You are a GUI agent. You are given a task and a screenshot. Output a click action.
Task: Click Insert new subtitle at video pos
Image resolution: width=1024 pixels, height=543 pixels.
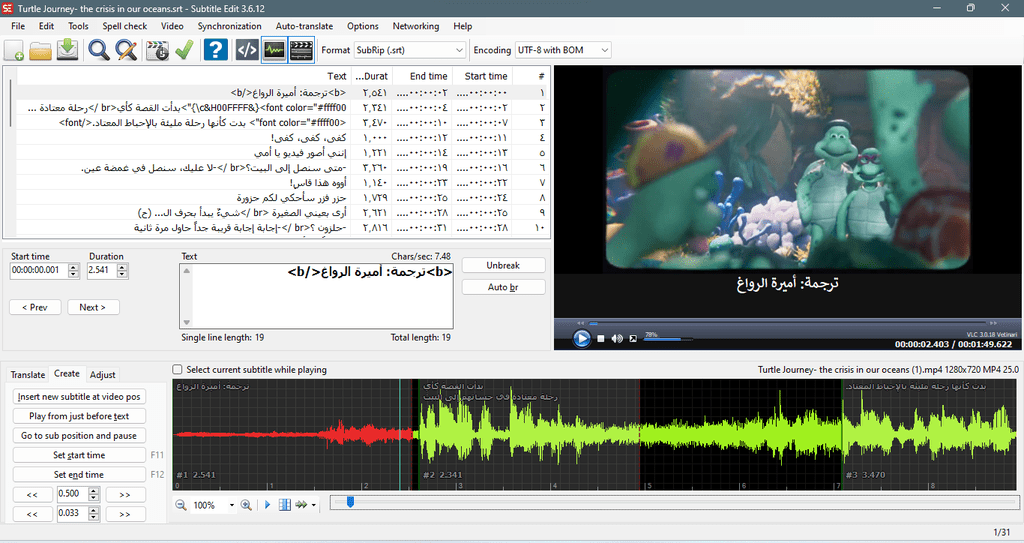[x=79, y=397]
